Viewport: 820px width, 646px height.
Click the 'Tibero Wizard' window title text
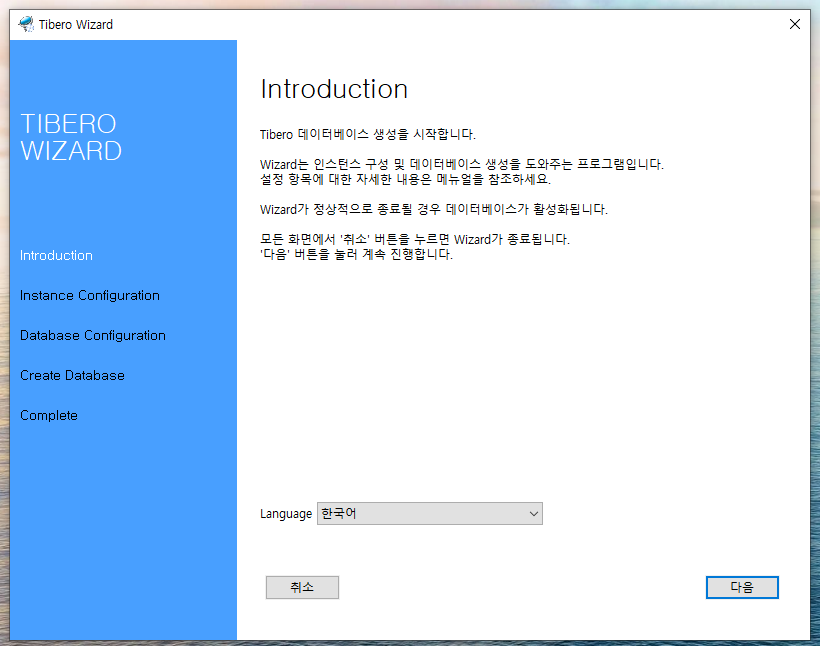click(75, 25)
